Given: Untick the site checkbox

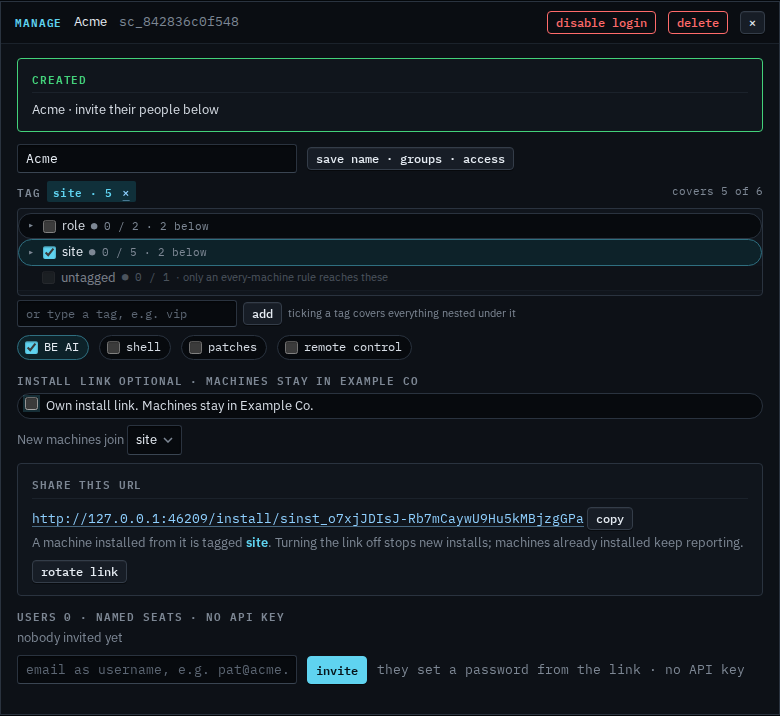Looking at the screenshot, I should (49, 252).
